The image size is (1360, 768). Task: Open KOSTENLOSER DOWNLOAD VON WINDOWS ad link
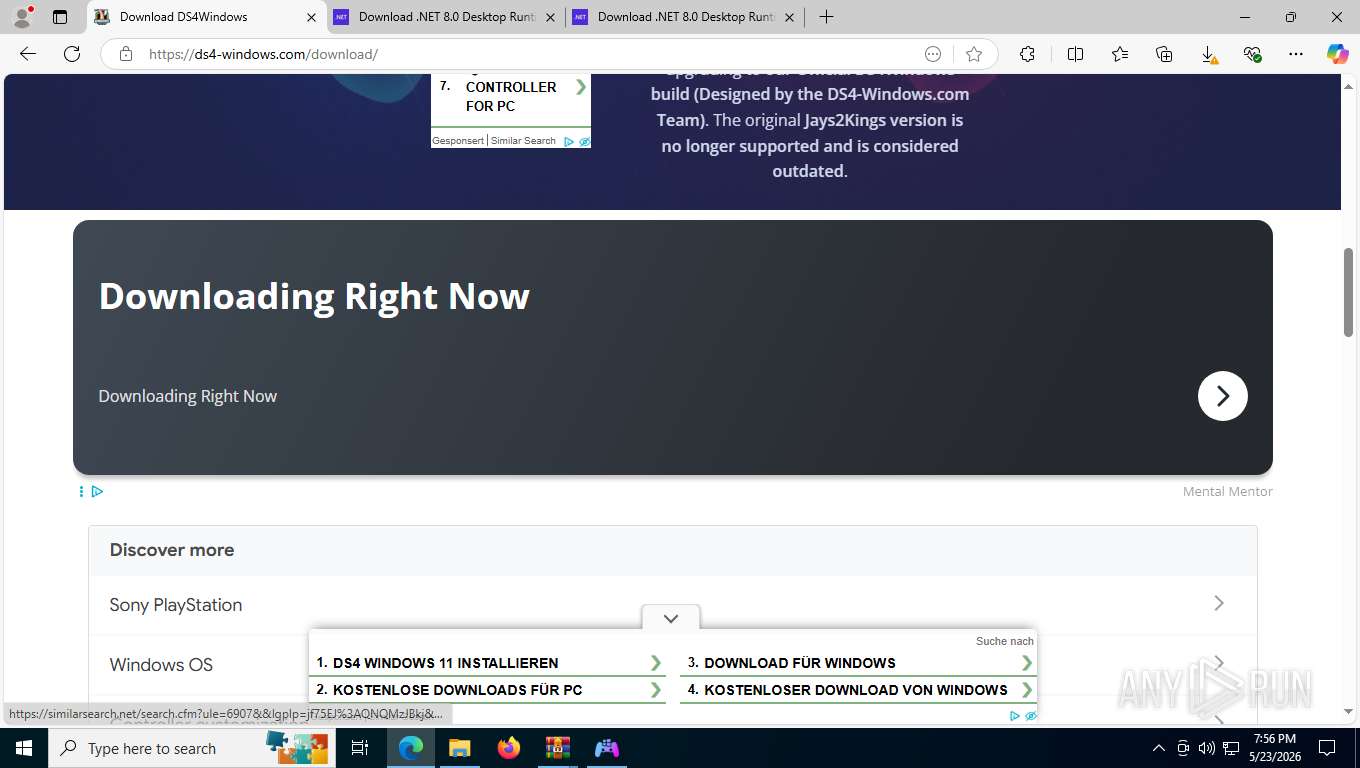855,690
